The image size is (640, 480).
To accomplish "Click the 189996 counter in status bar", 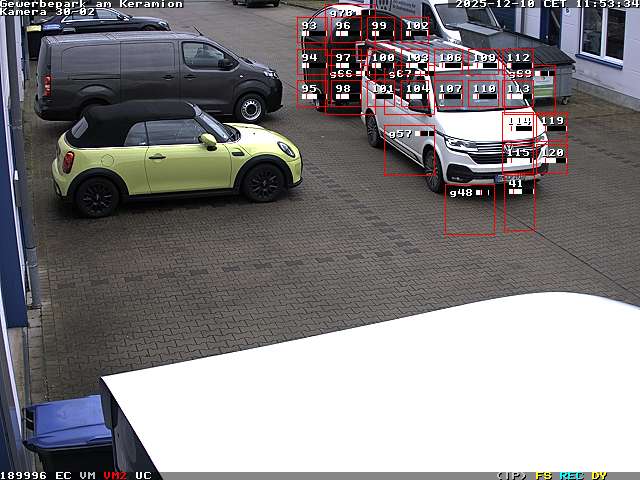I will (x=24, y=475).
